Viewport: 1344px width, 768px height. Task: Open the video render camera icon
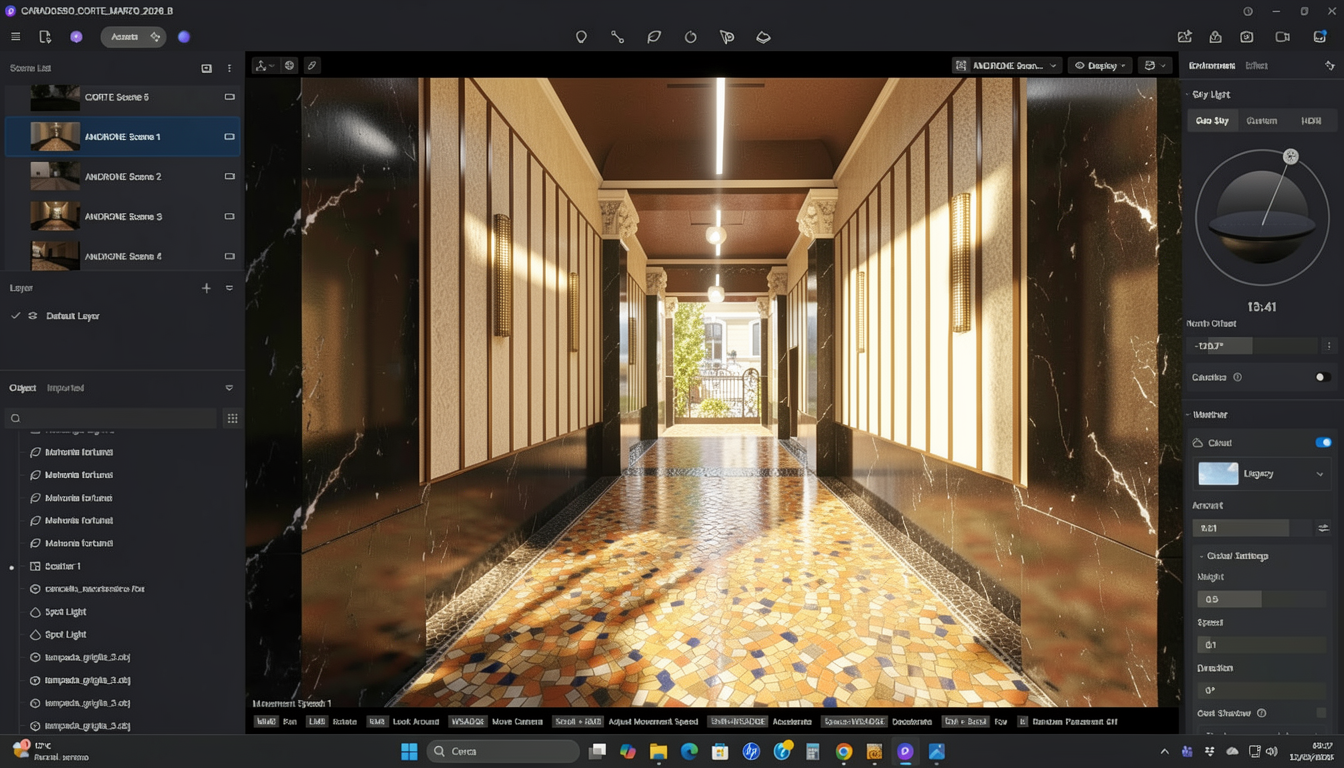(1283, 37)
